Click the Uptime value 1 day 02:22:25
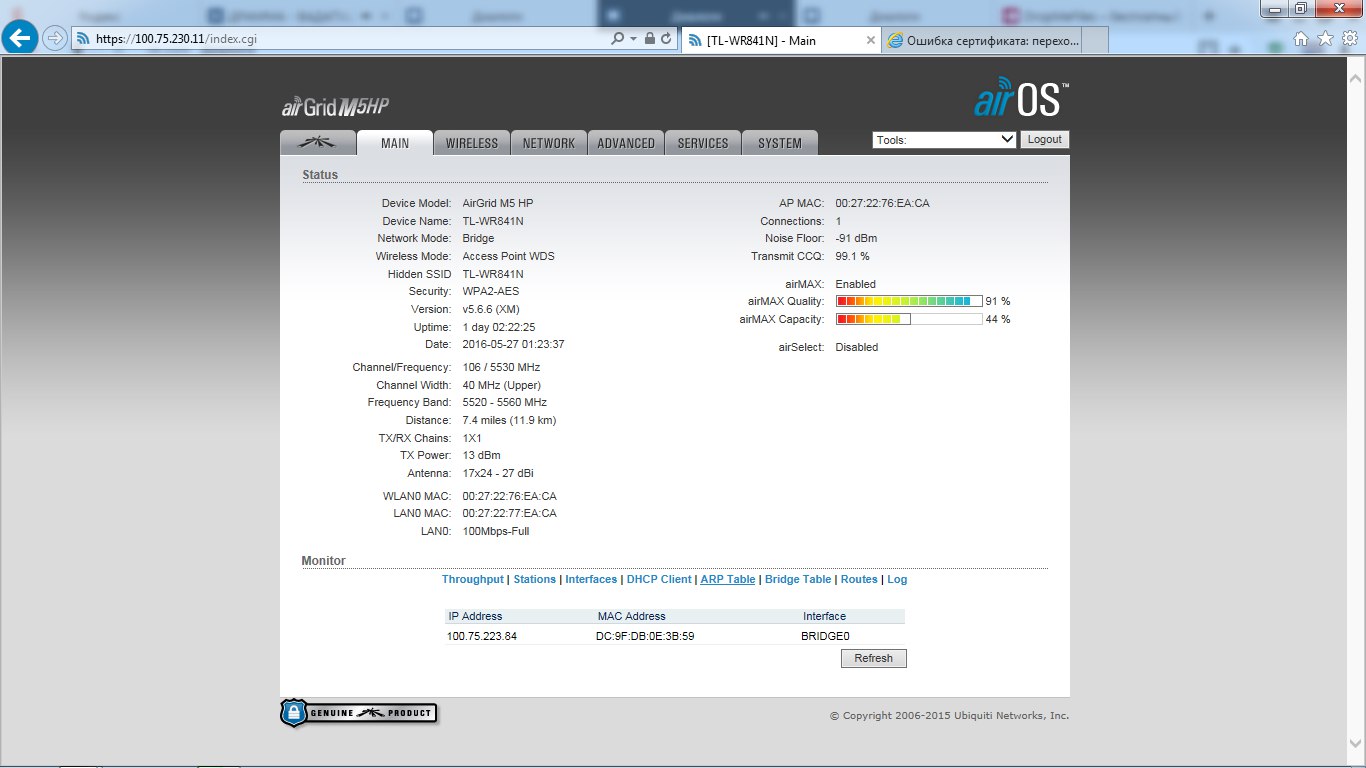 pyautogui.click(x=499, y=327)
